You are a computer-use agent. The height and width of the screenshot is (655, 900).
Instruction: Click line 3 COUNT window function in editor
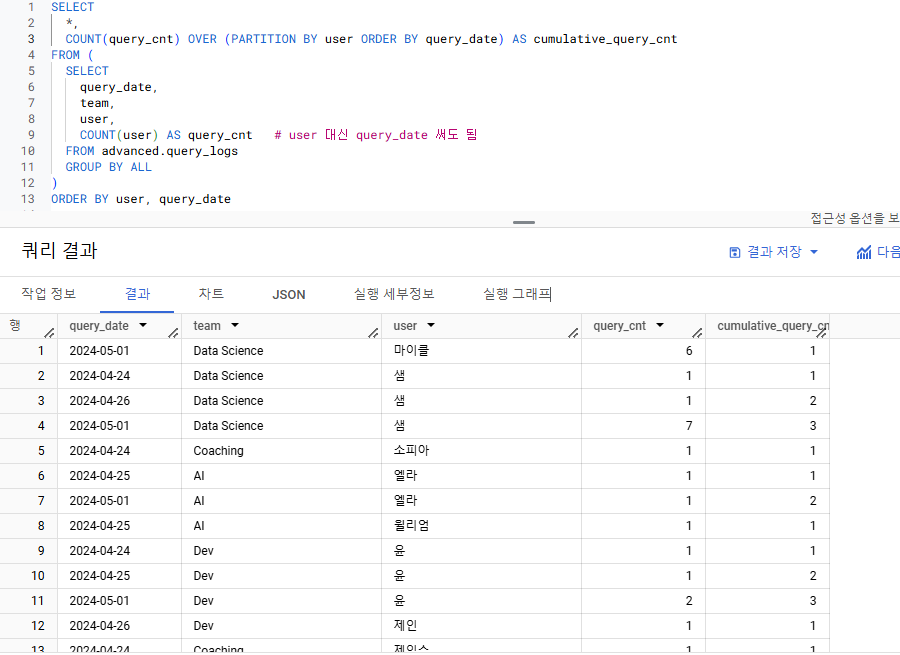pos(371,39)
